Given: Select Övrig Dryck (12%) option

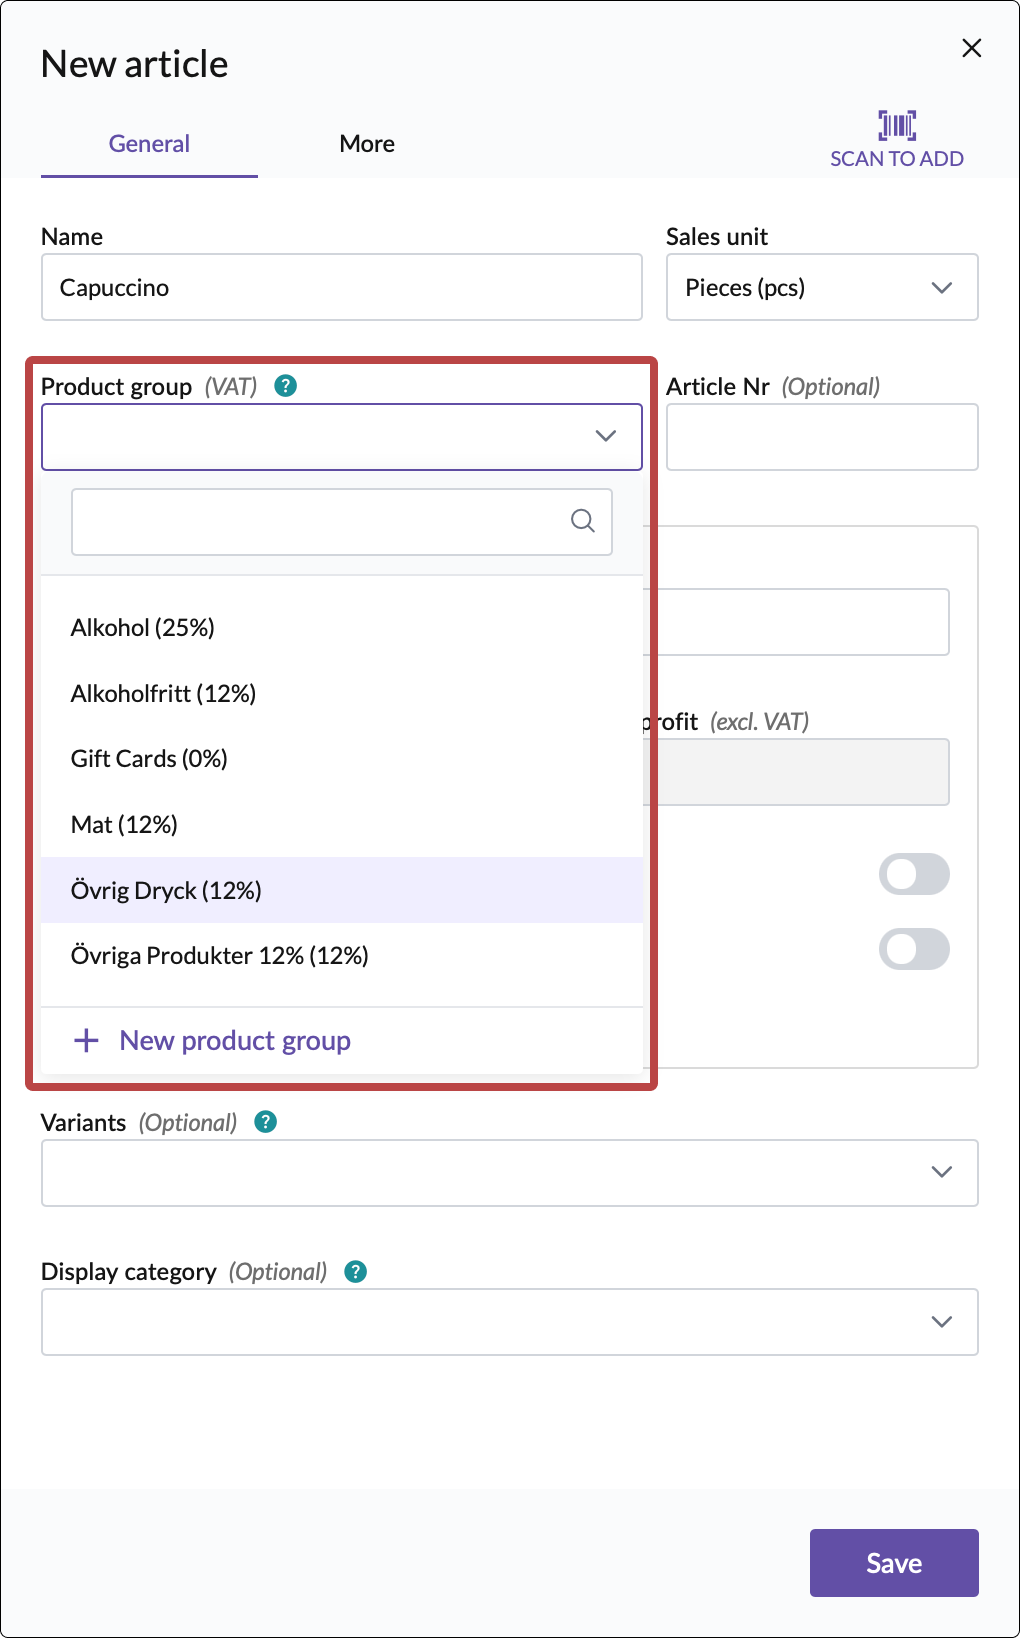Looking at the screenshot, I should coord(166,890).
